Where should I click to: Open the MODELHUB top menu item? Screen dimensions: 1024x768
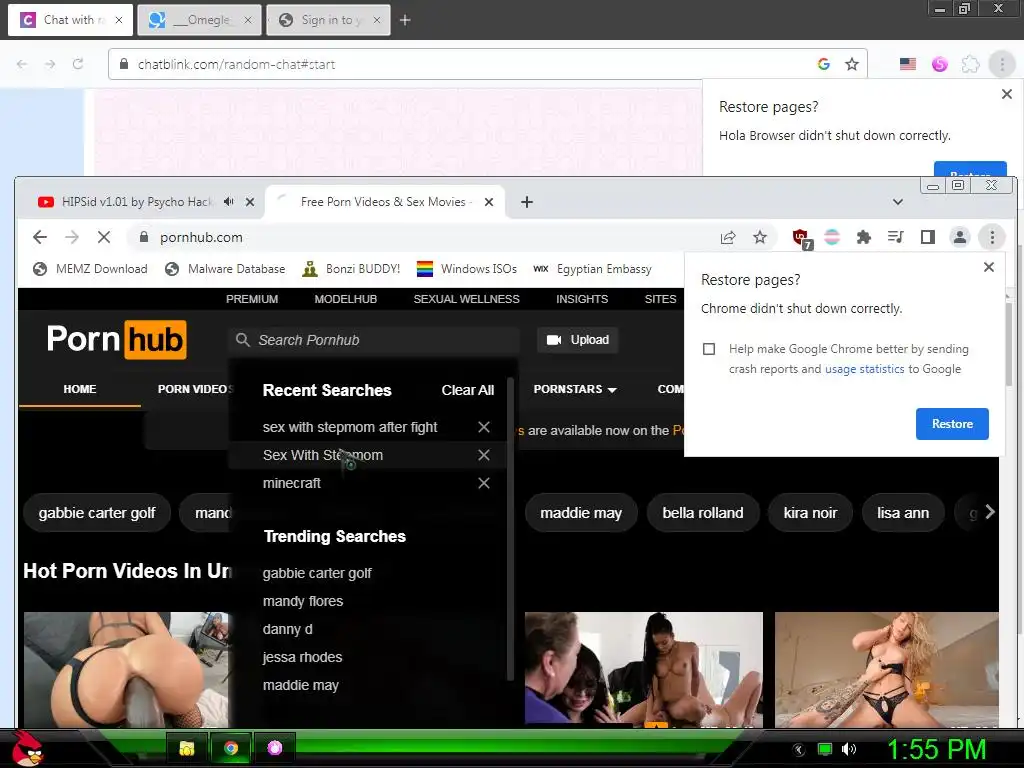[345, 299]
